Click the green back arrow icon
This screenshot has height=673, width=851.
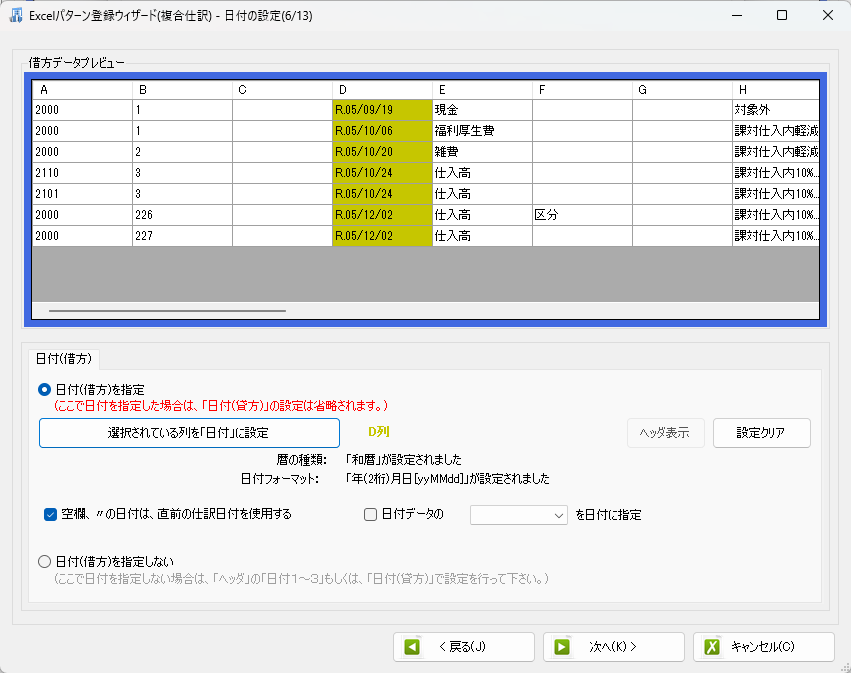pyautogui.click(x=412, y=647)
